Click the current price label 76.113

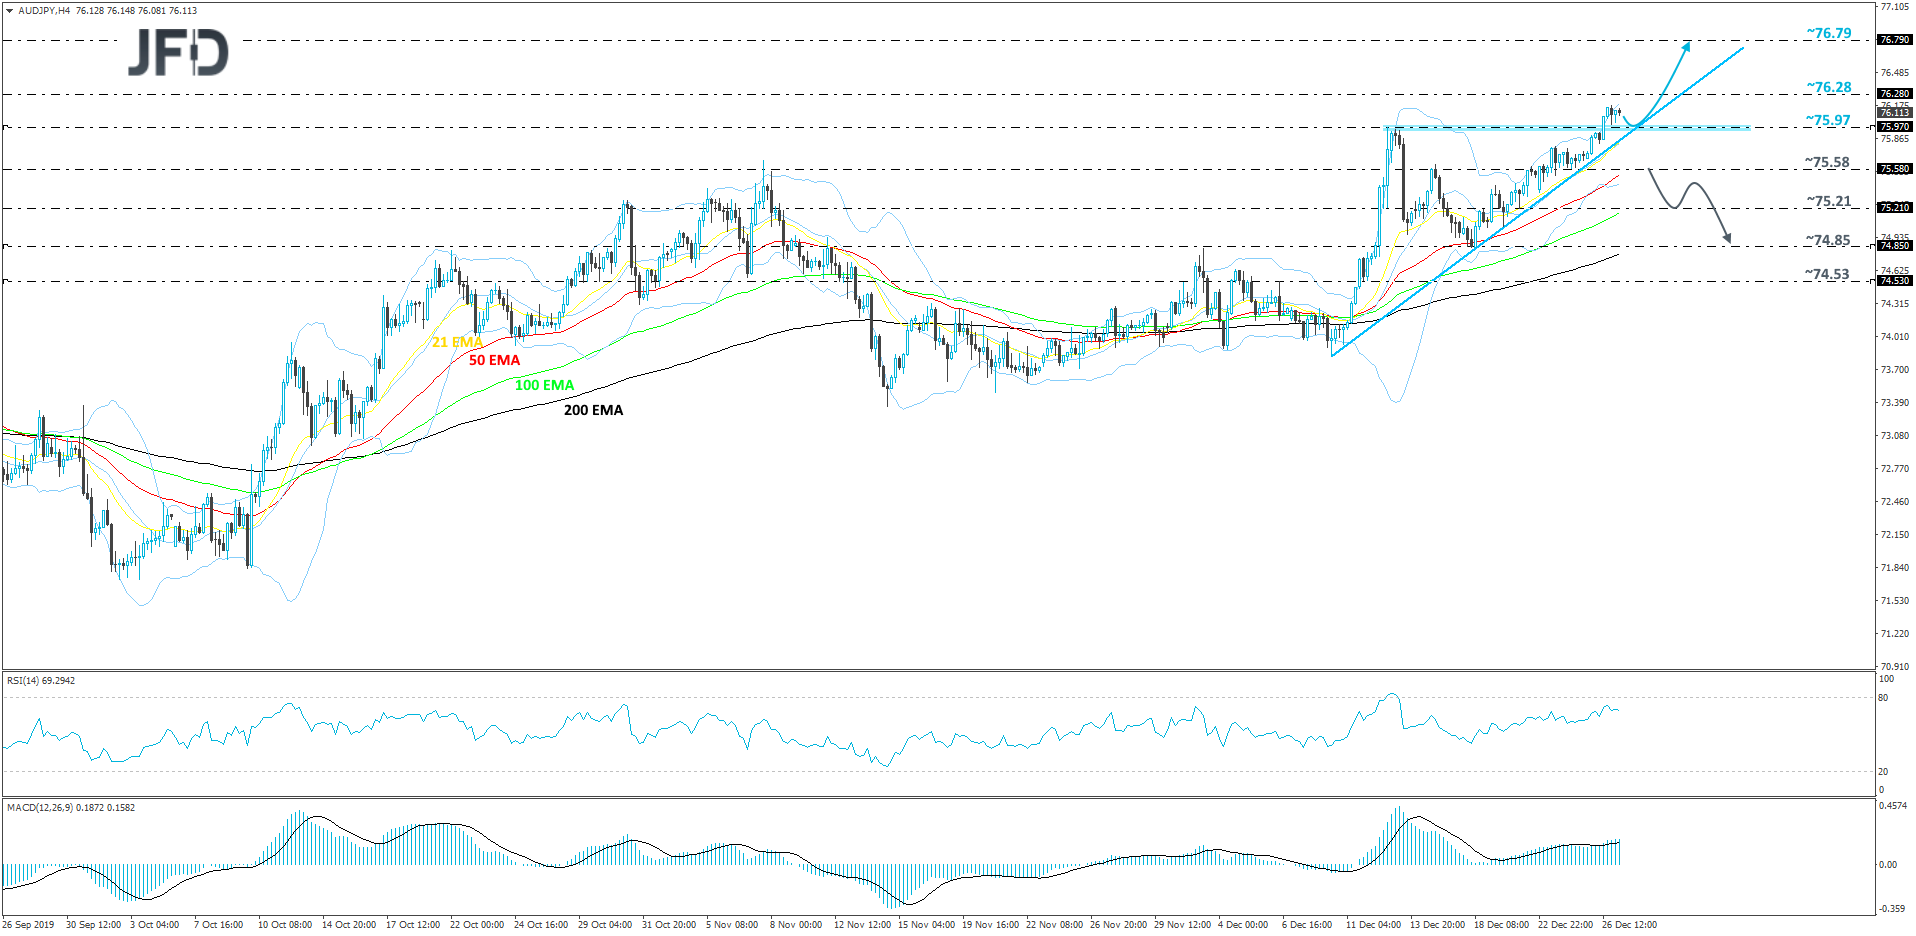[x=1894, y=113]
